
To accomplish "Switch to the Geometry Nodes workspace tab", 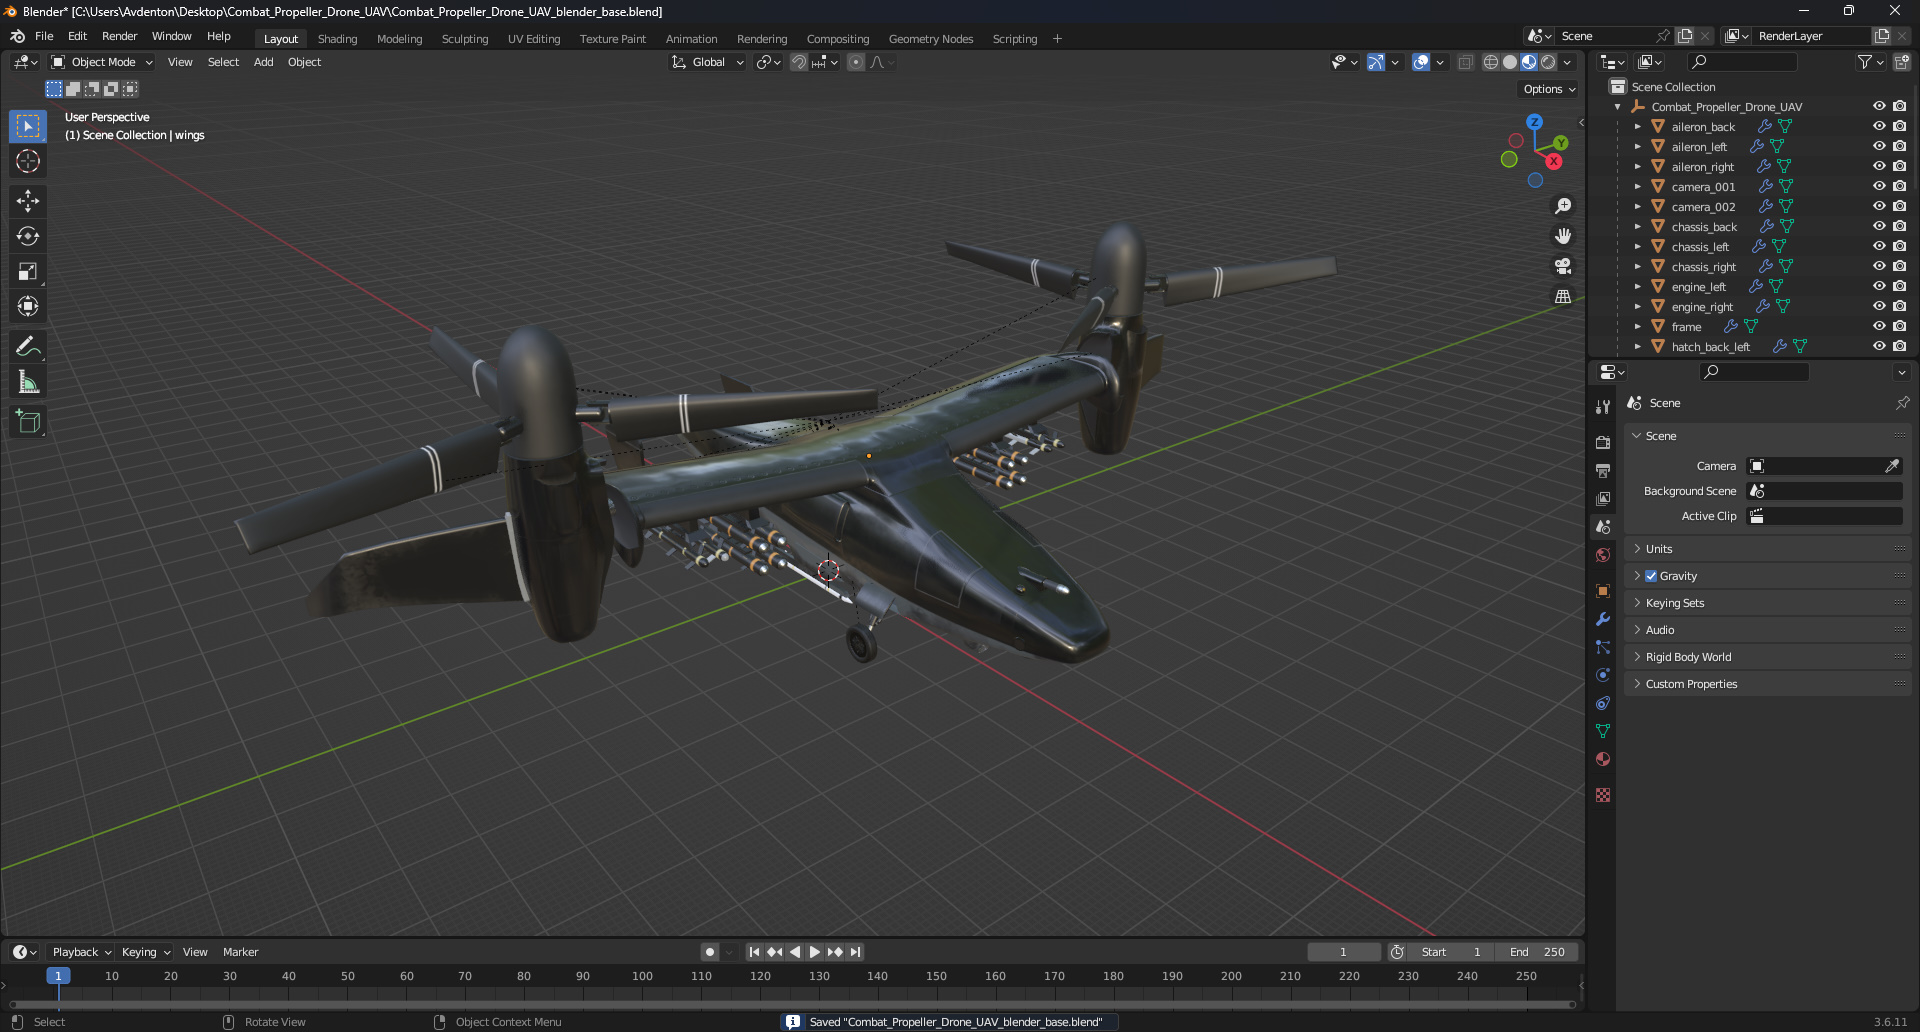I will point(930,39).
